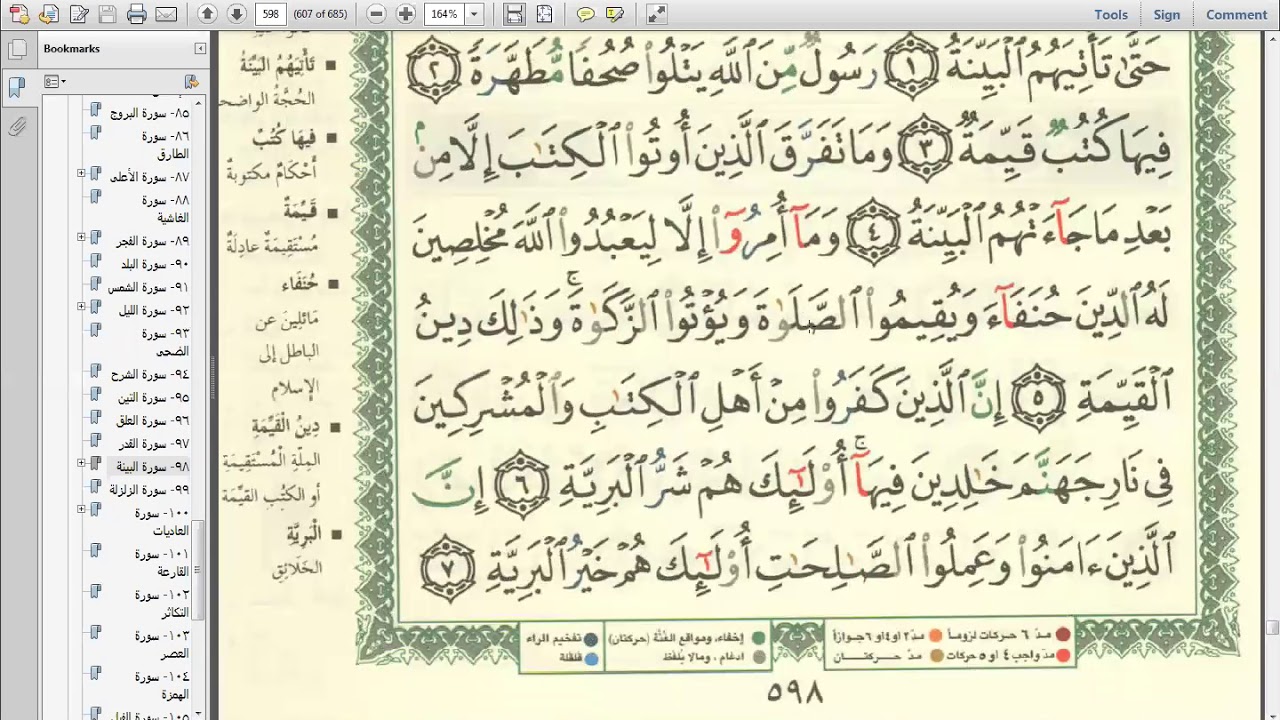
Task: Open bookmark ٩٤- سورة الشرح
Action: point(152,375)
